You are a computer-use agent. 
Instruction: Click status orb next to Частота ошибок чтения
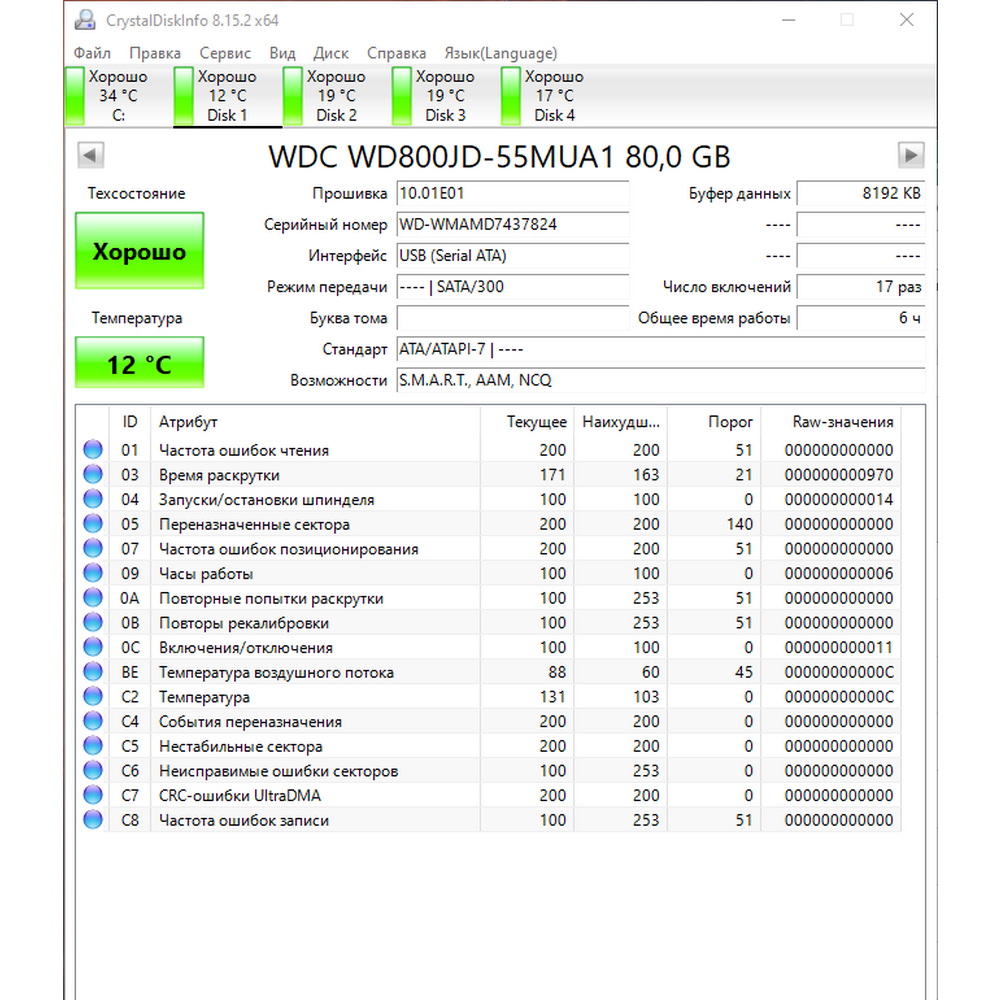click(93, 450)
